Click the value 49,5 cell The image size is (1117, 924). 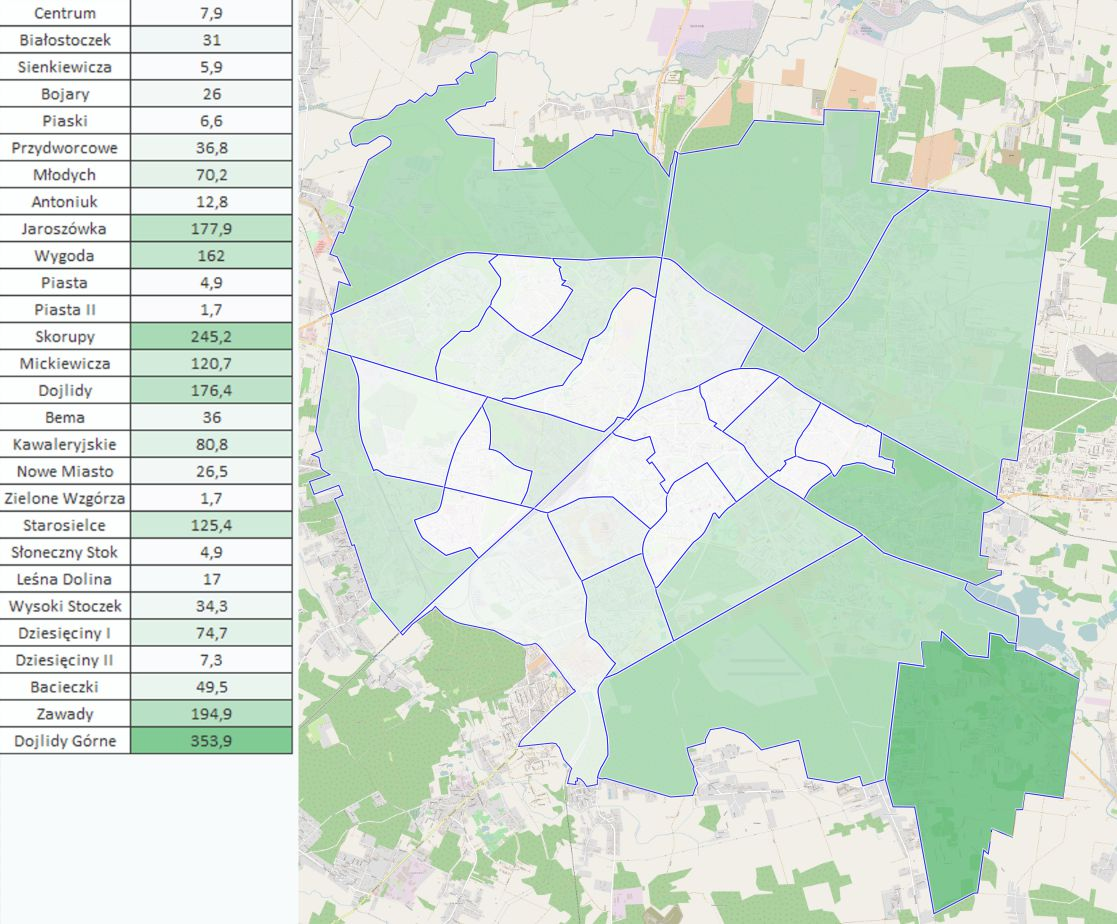point(212,687)
